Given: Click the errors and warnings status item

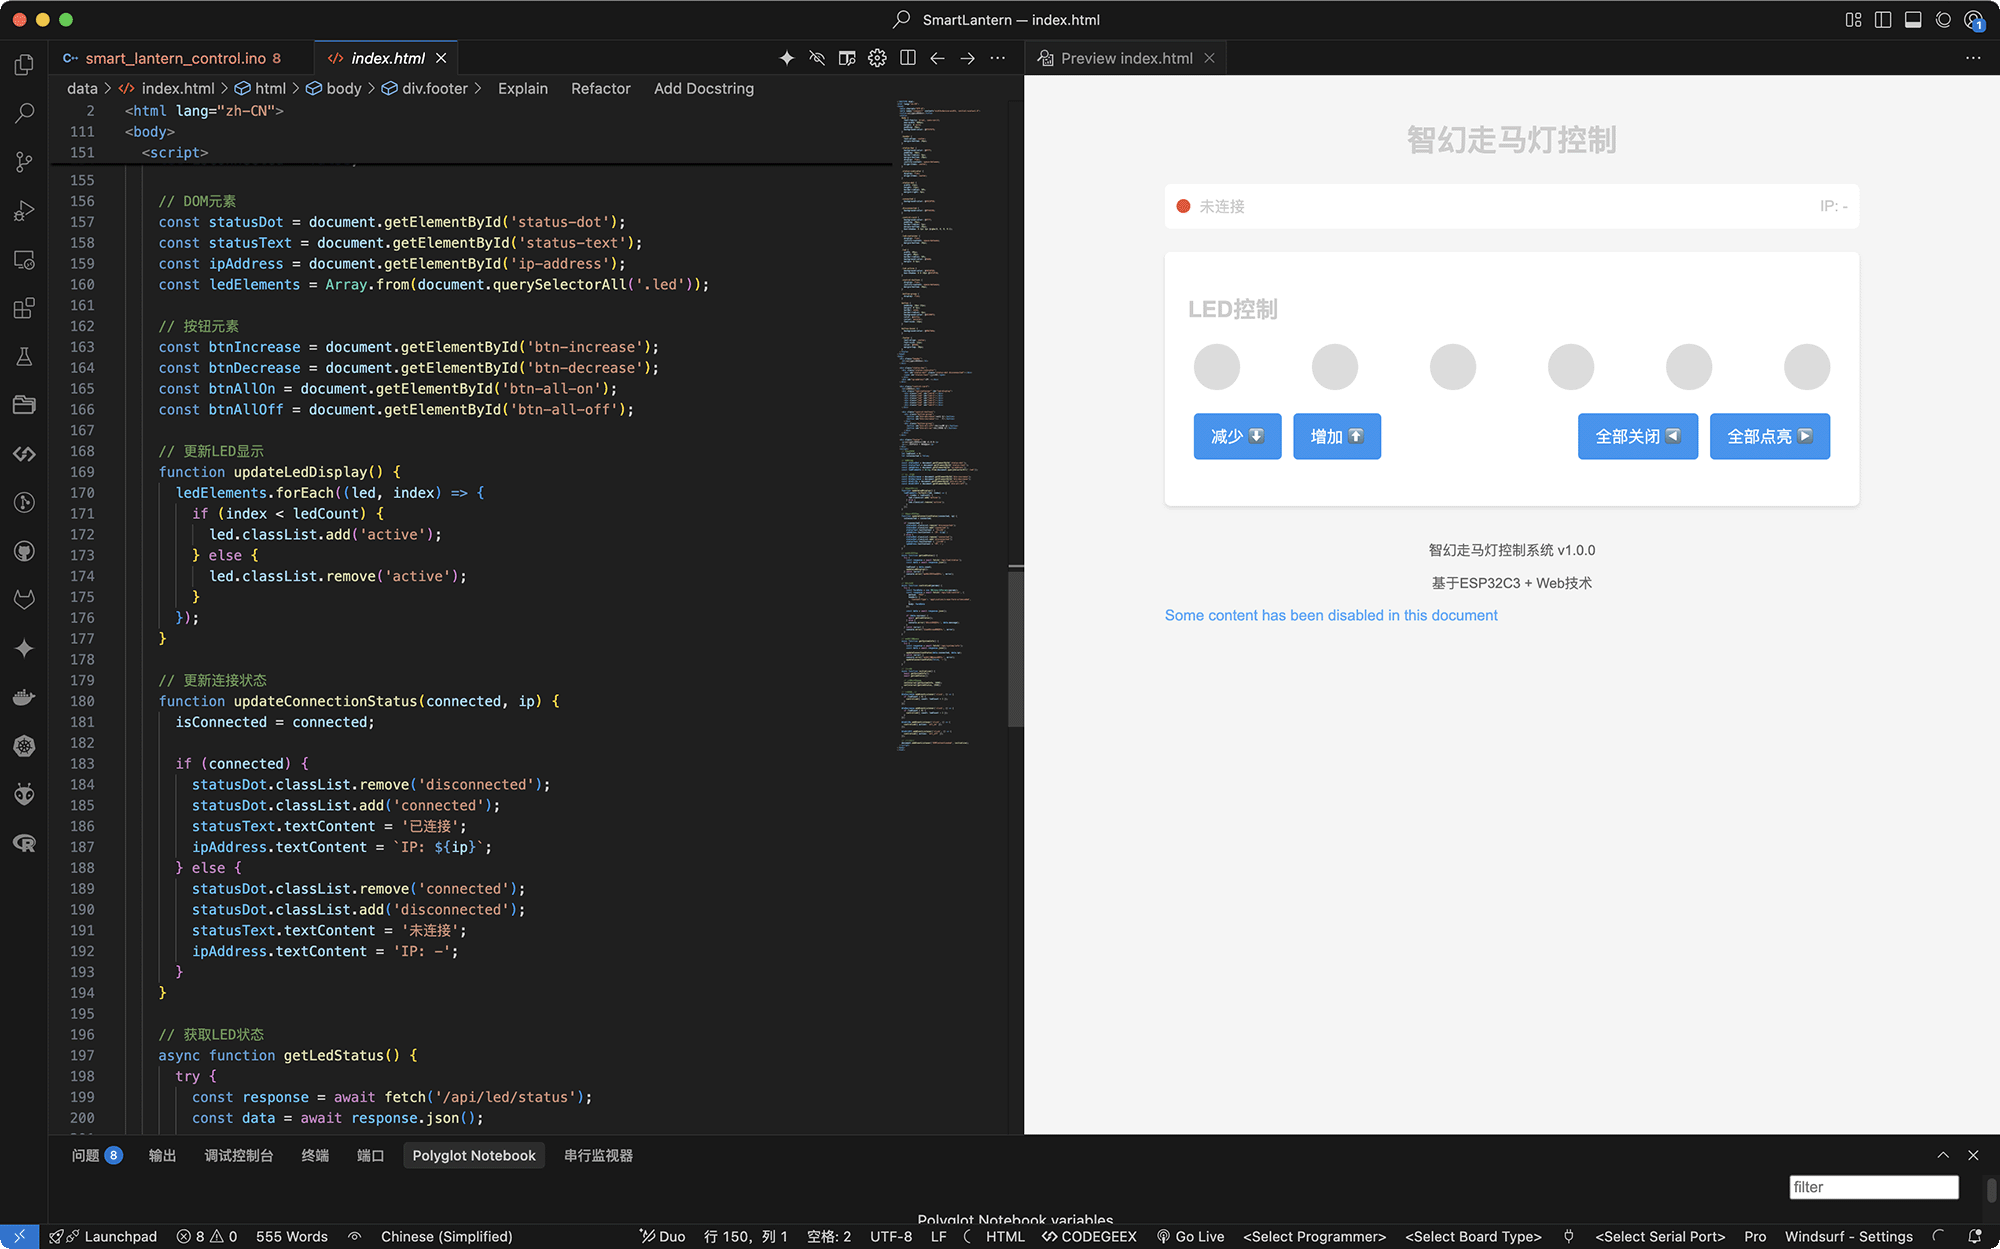Looking at the screenshot, I should tap(207, 1236).
